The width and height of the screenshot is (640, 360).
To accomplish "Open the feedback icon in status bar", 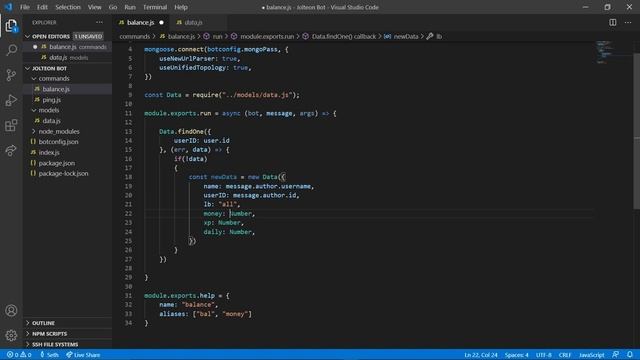I will (616, 355).
